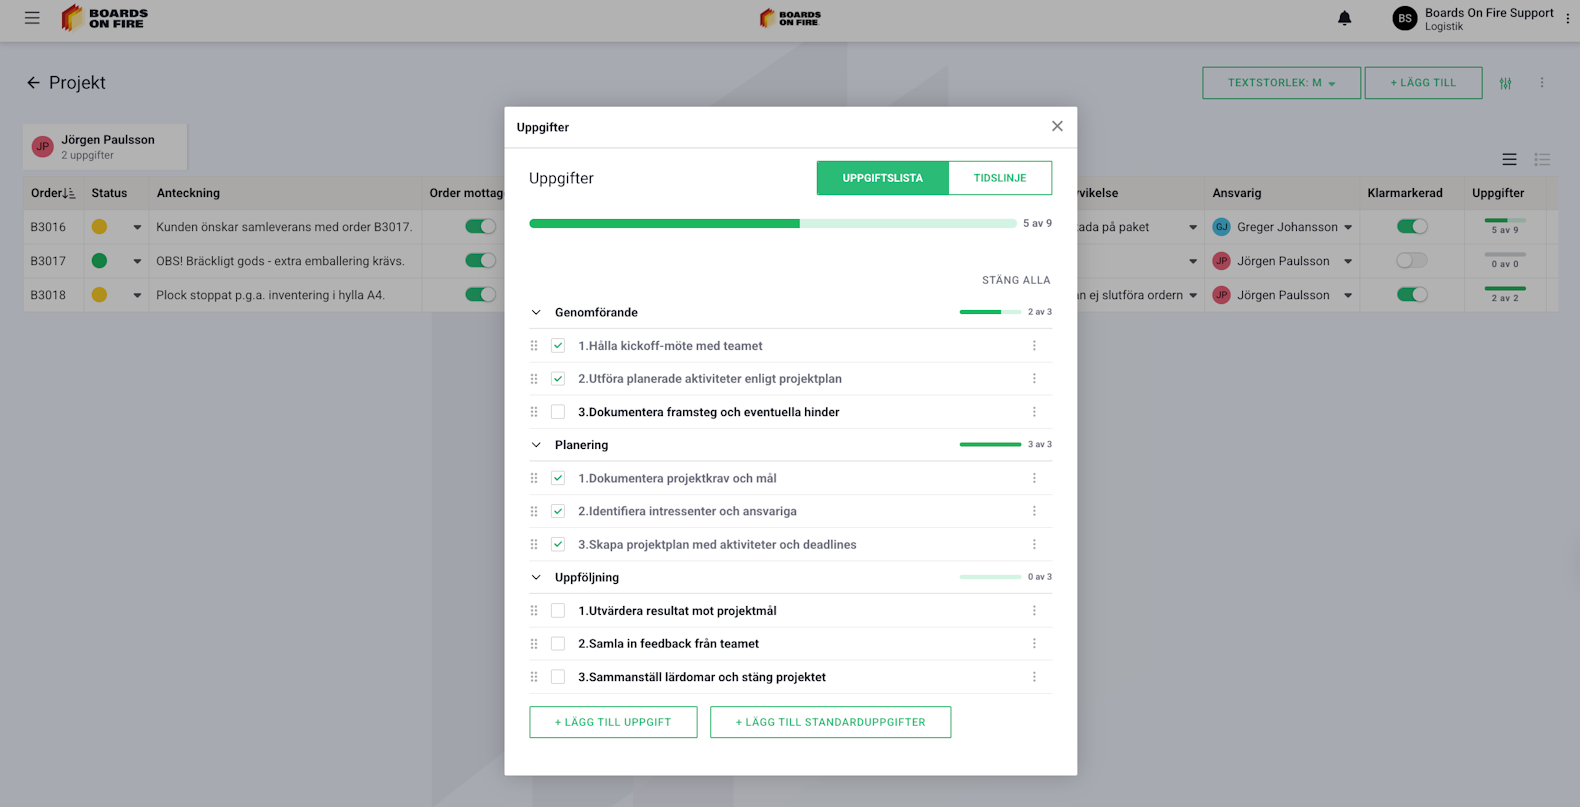Open the filter settings sliders icon
The height and width of the screenshot is (807, 1580).
click(x=1505, y=83)
